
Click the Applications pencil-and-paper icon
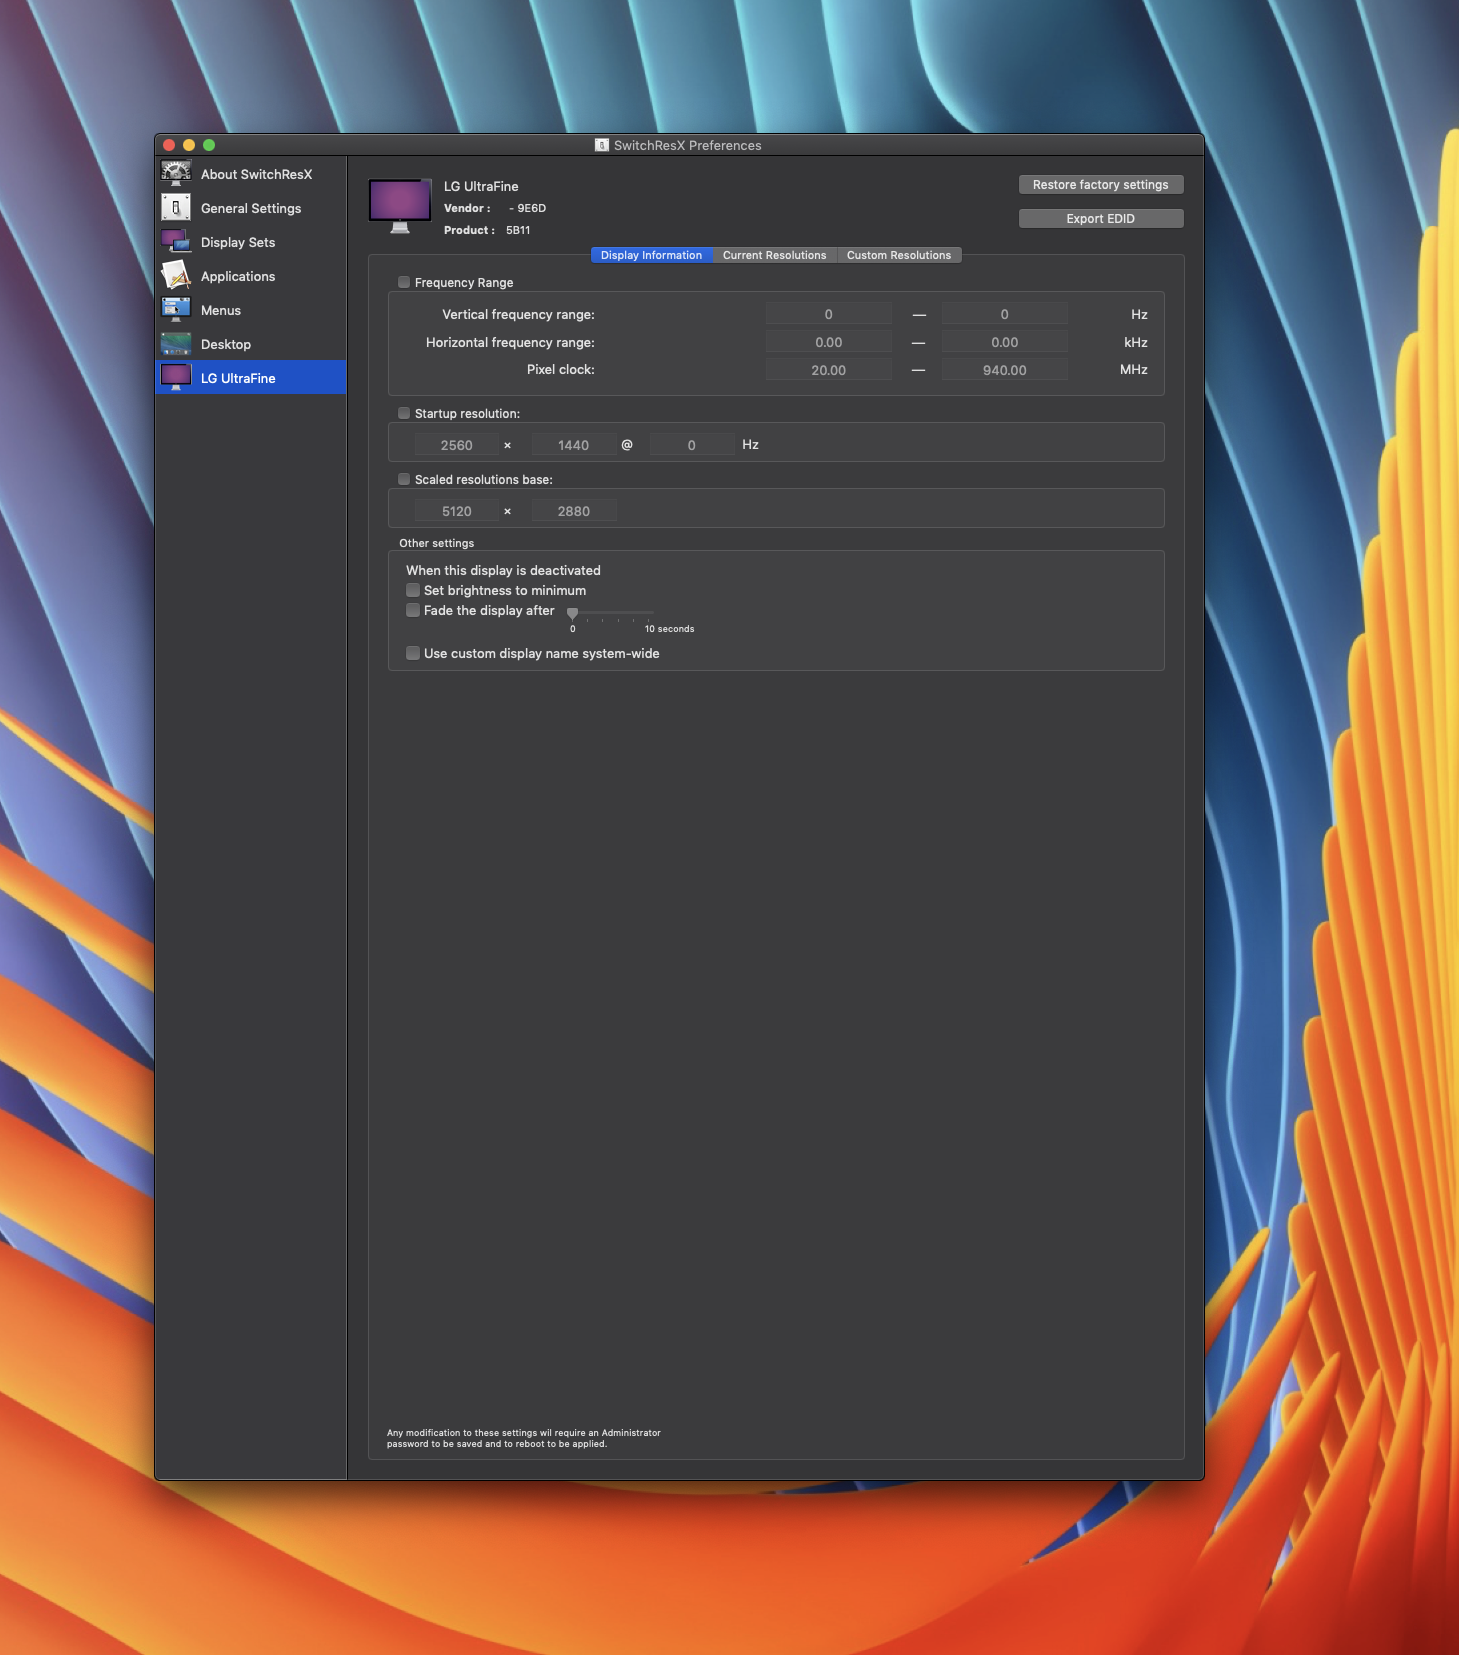tap(176, 276)
